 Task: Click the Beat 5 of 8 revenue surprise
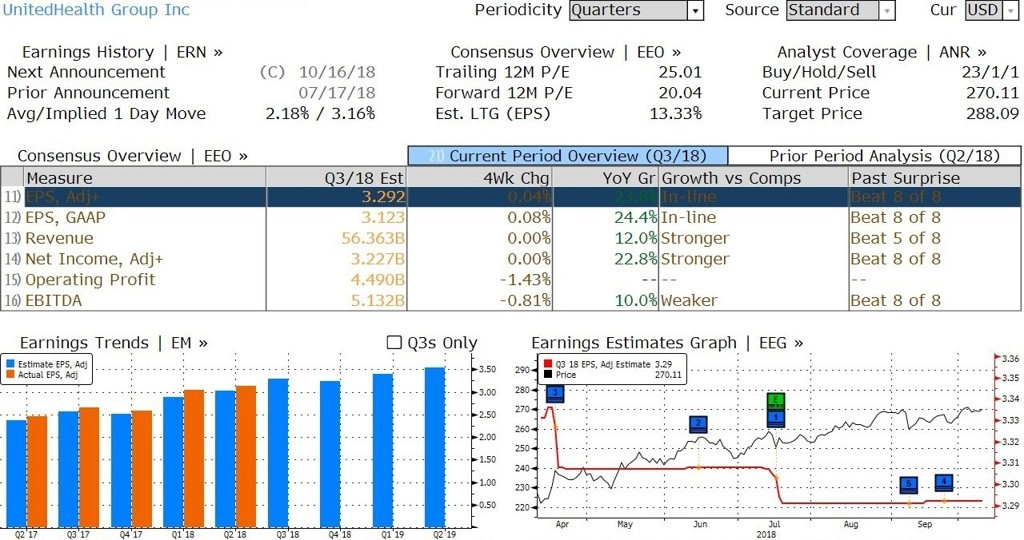coord(895,238)
